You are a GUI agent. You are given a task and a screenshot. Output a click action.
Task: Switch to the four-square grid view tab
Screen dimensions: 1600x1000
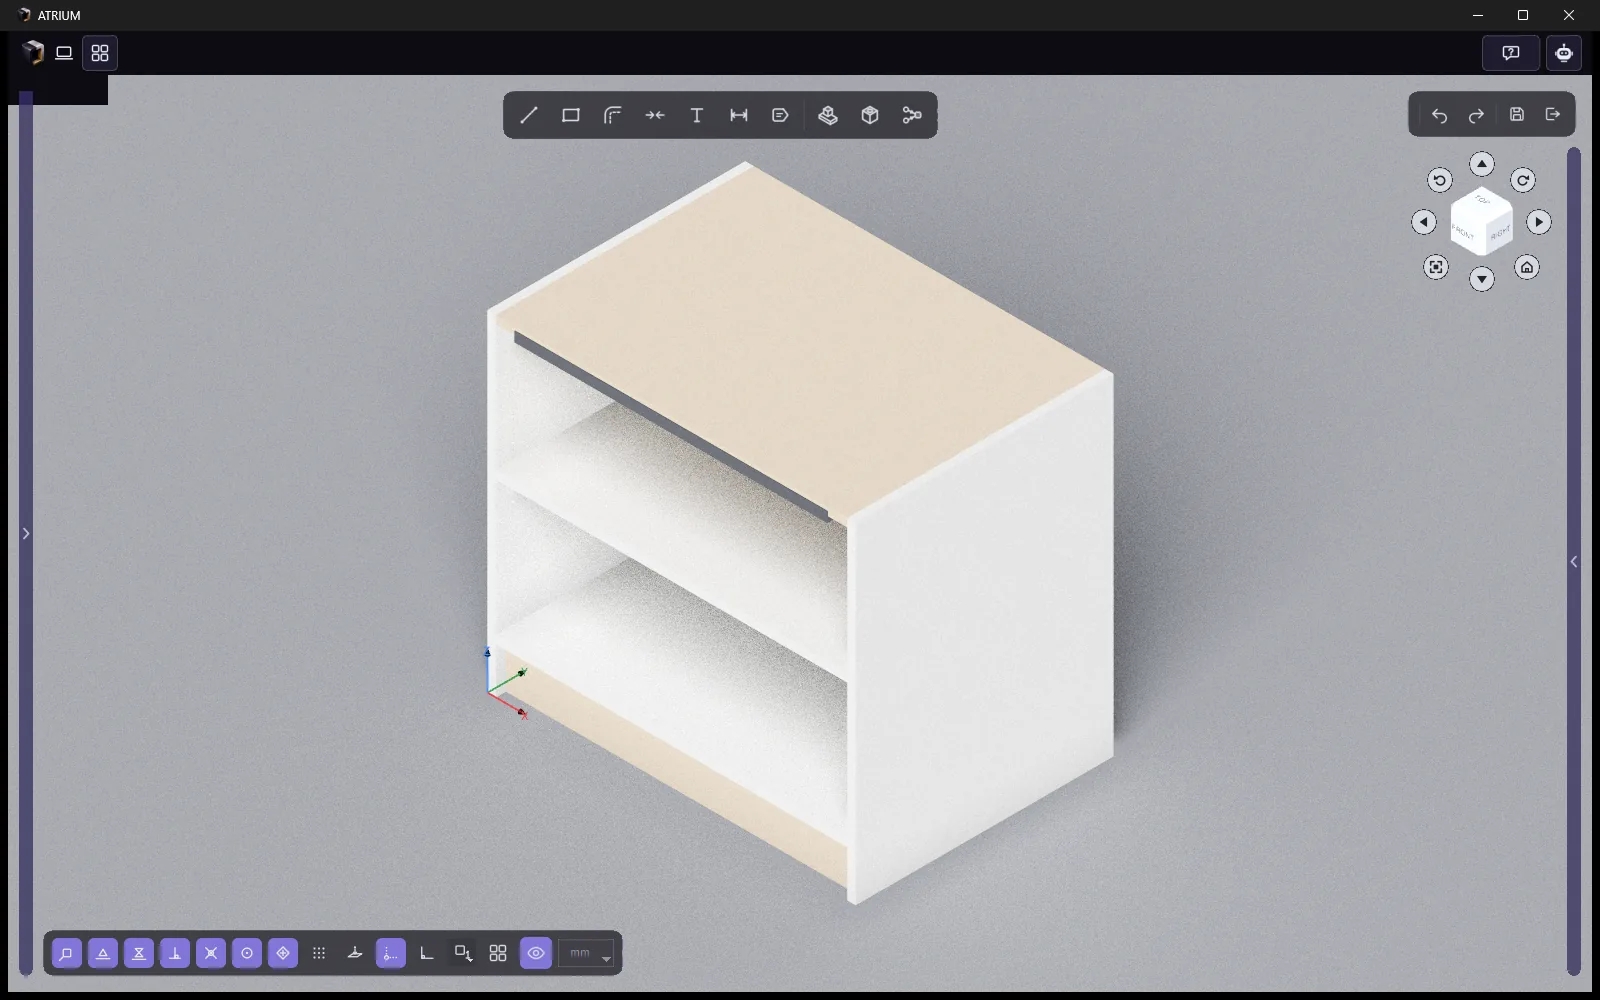[x=100, y=53]
